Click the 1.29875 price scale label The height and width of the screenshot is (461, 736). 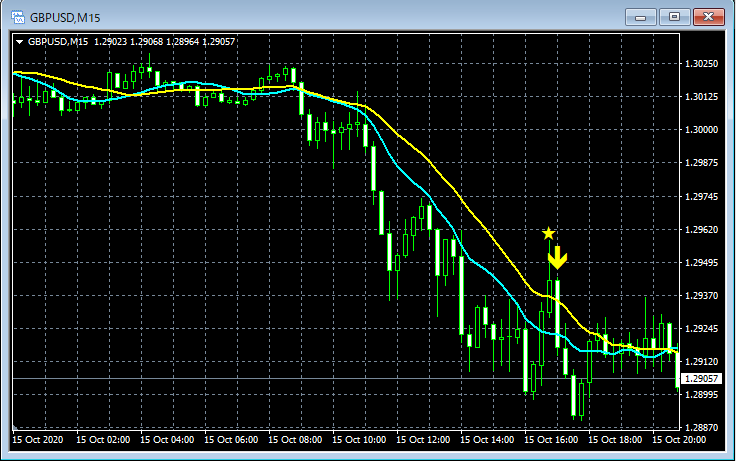pyautogui.click(x=701, y=163)
